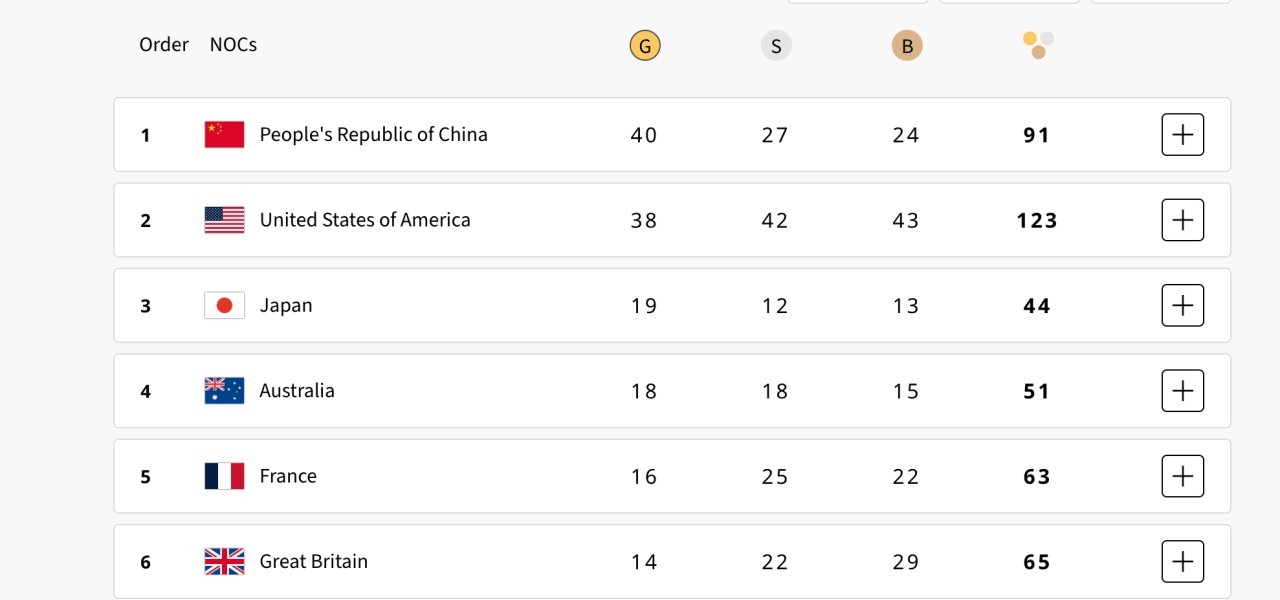
Task: Click the France flag icon
Action: pos(224,476)
